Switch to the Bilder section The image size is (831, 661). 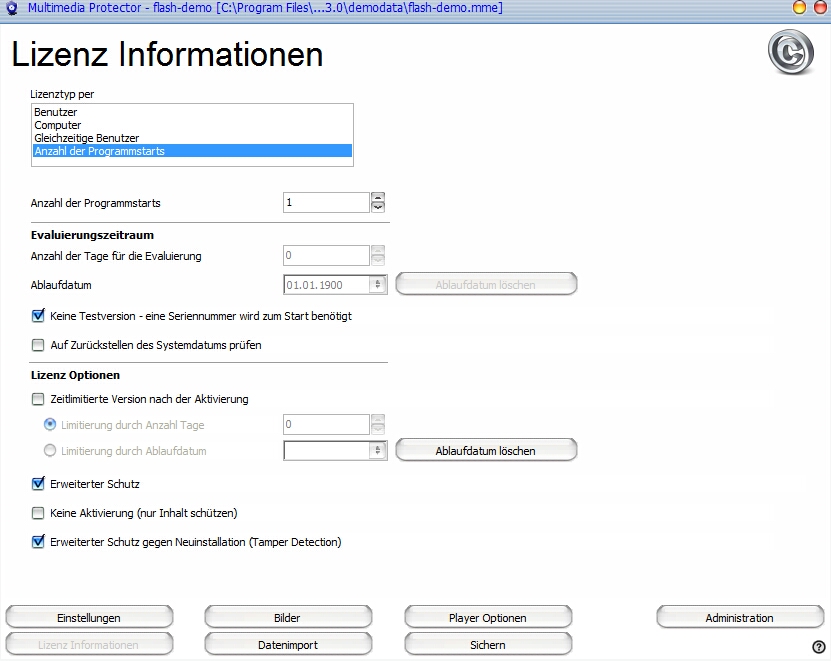(287, 618)
